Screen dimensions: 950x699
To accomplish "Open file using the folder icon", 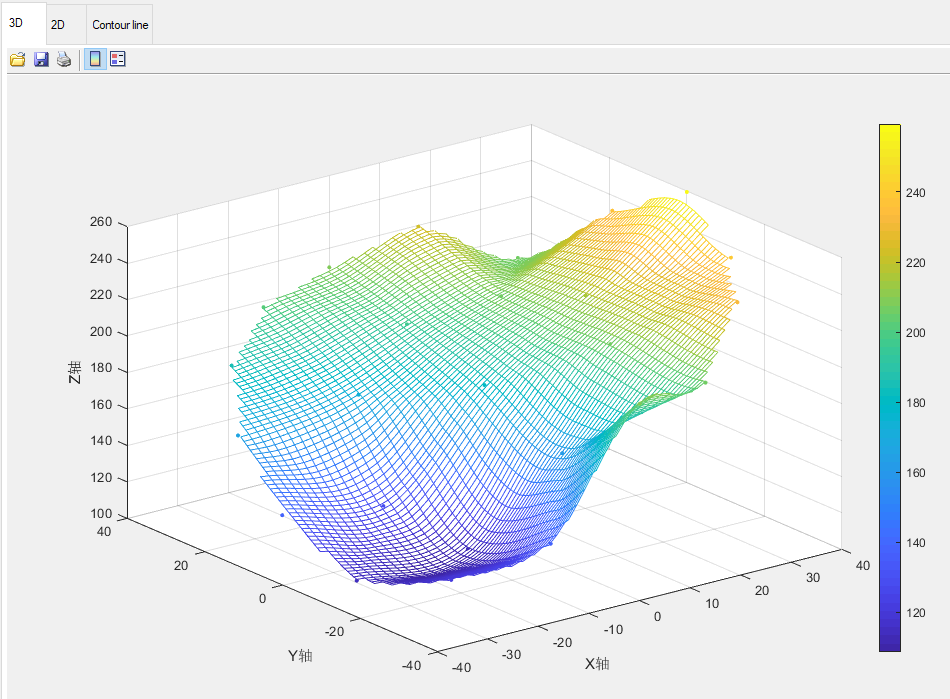I will (18, 59).
